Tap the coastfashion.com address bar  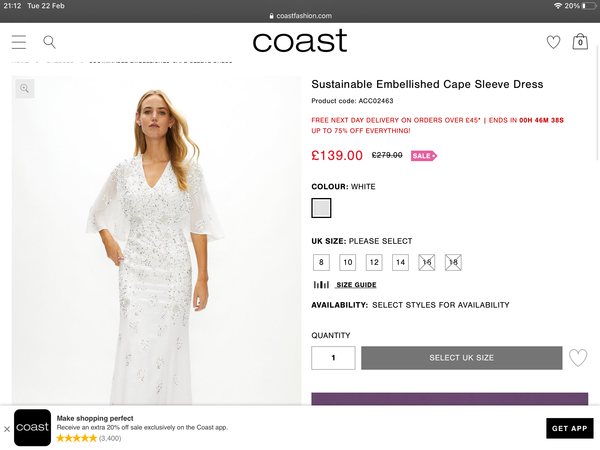pos(300,15)
